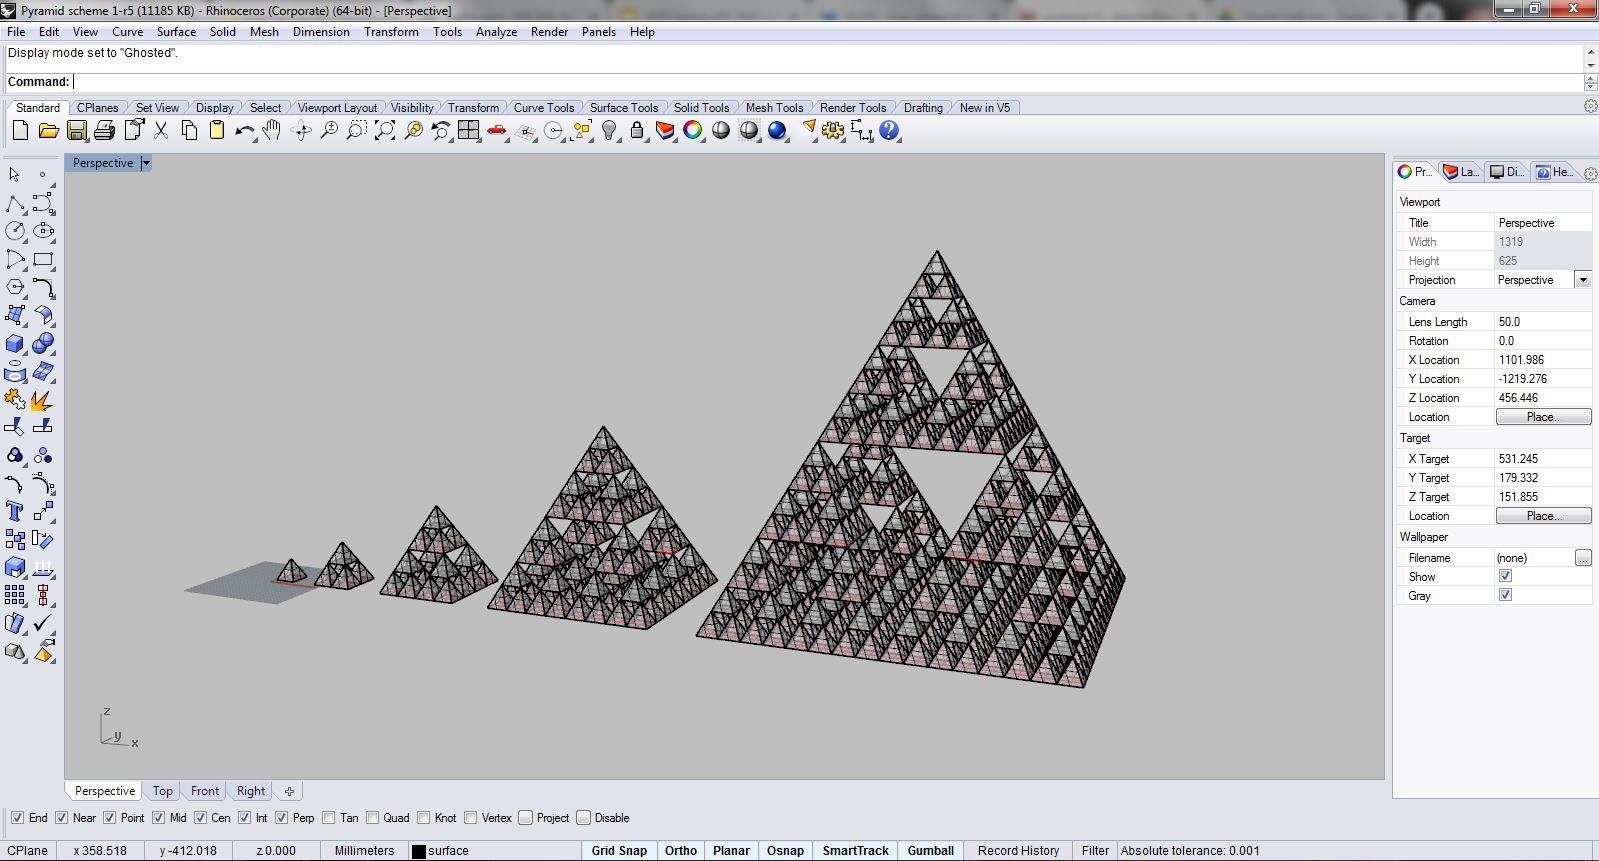Click the lock objects padlock icon
Image resolution: width=1599 pixels, height=861 pixels.
click(x=637, y=131)
